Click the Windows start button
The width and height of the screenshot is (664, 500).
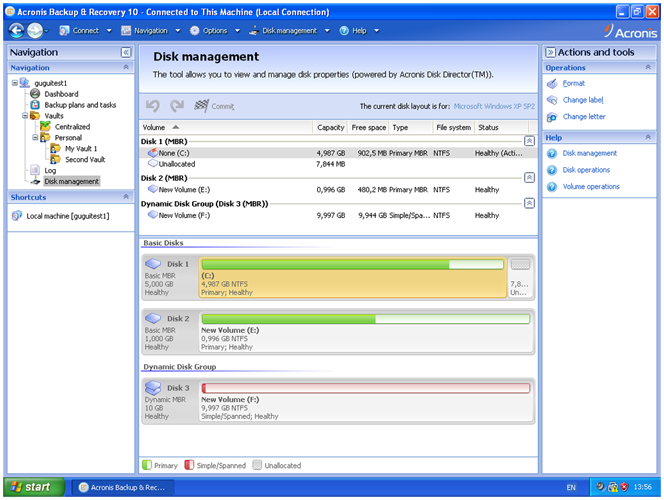[34, 487]
